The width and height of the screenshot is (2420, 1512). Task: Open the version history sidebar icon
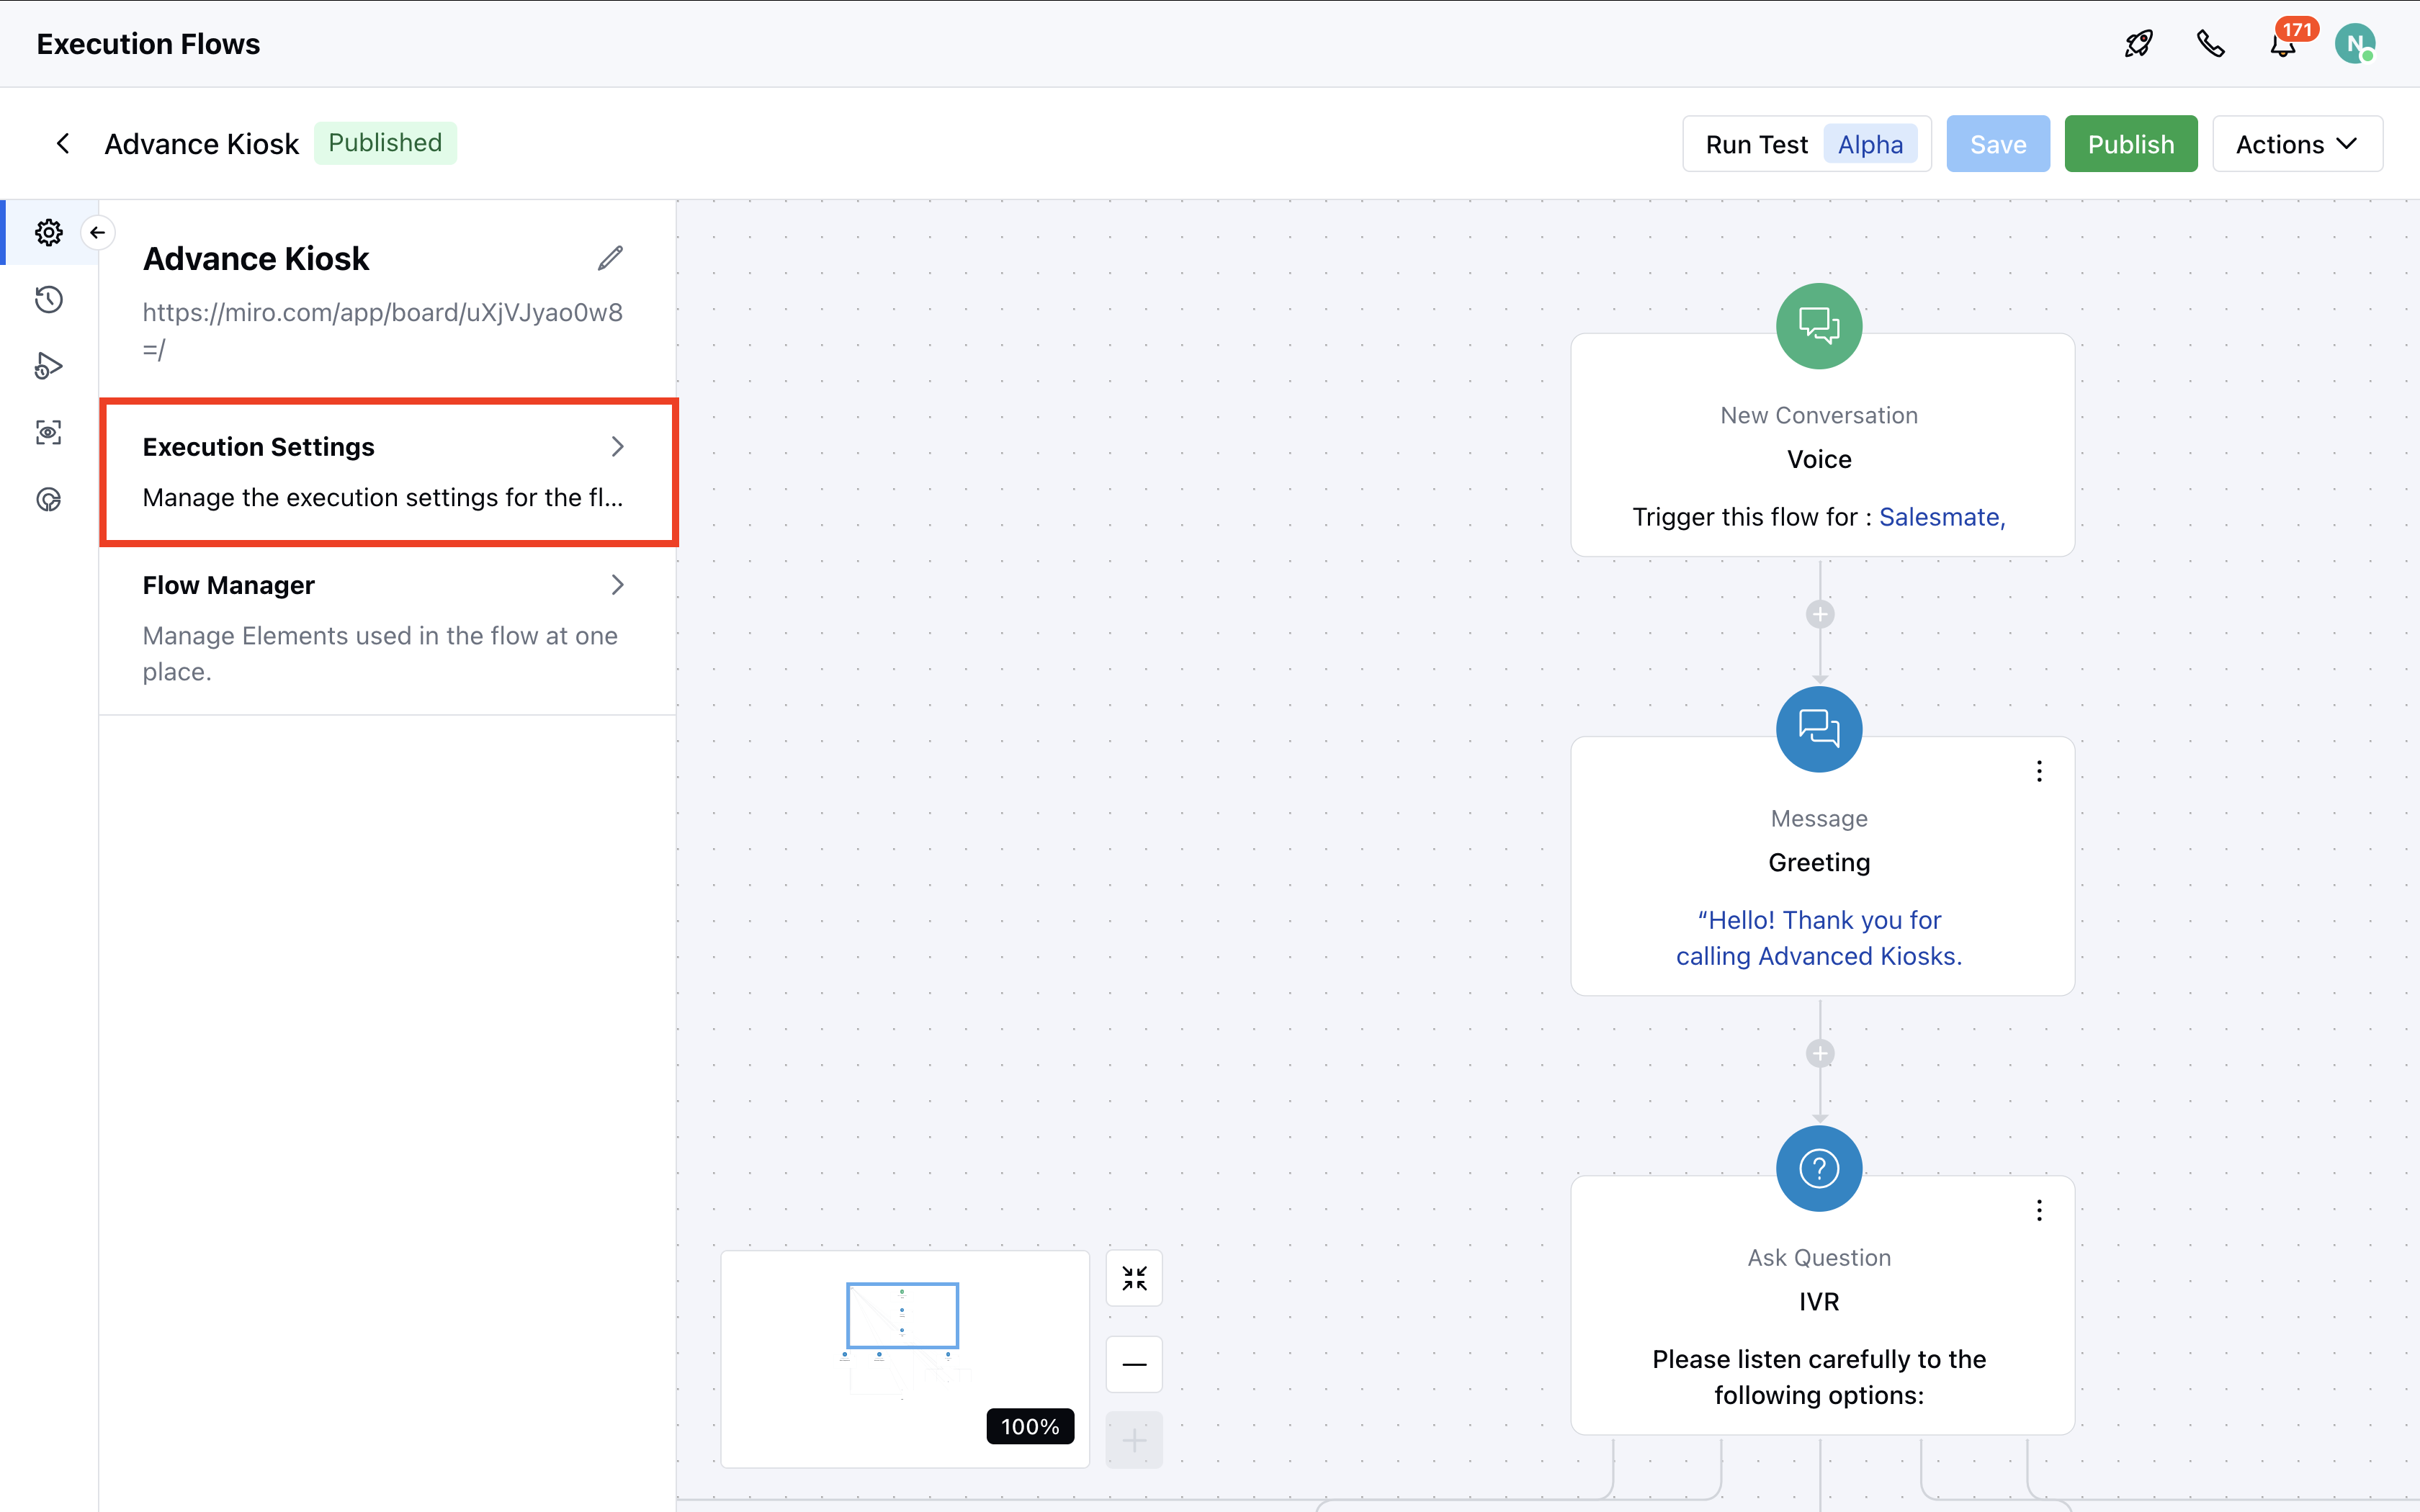(48, 299)
